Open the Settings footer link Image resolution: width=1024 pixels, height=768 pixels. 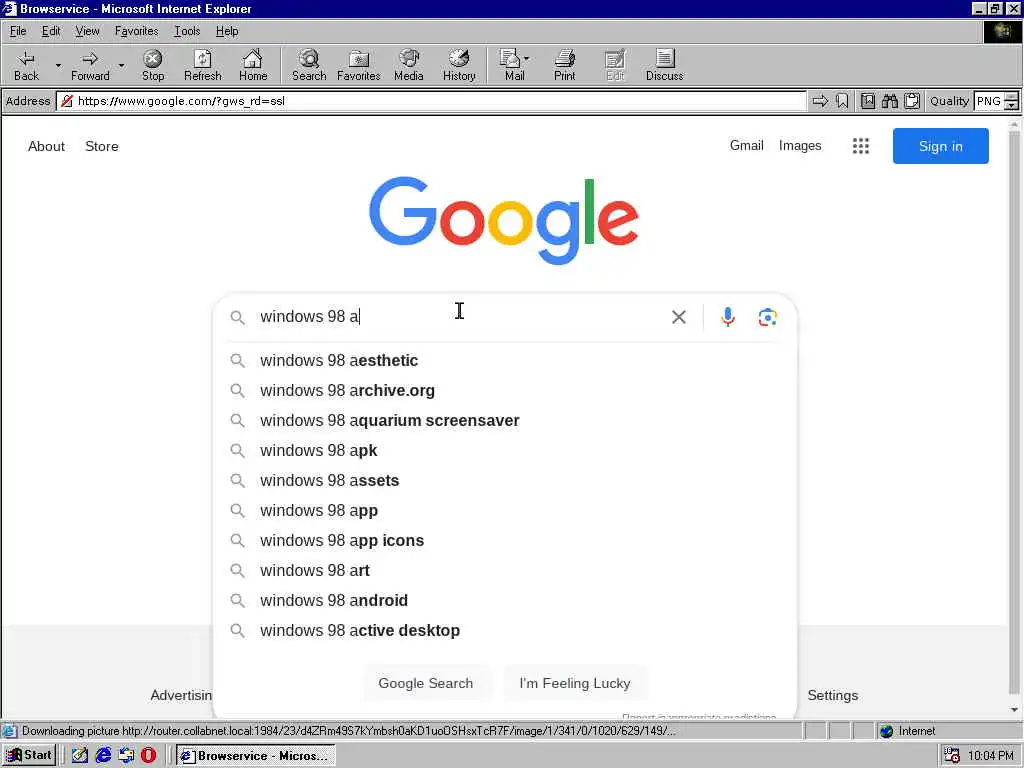(x=833, y=696)
